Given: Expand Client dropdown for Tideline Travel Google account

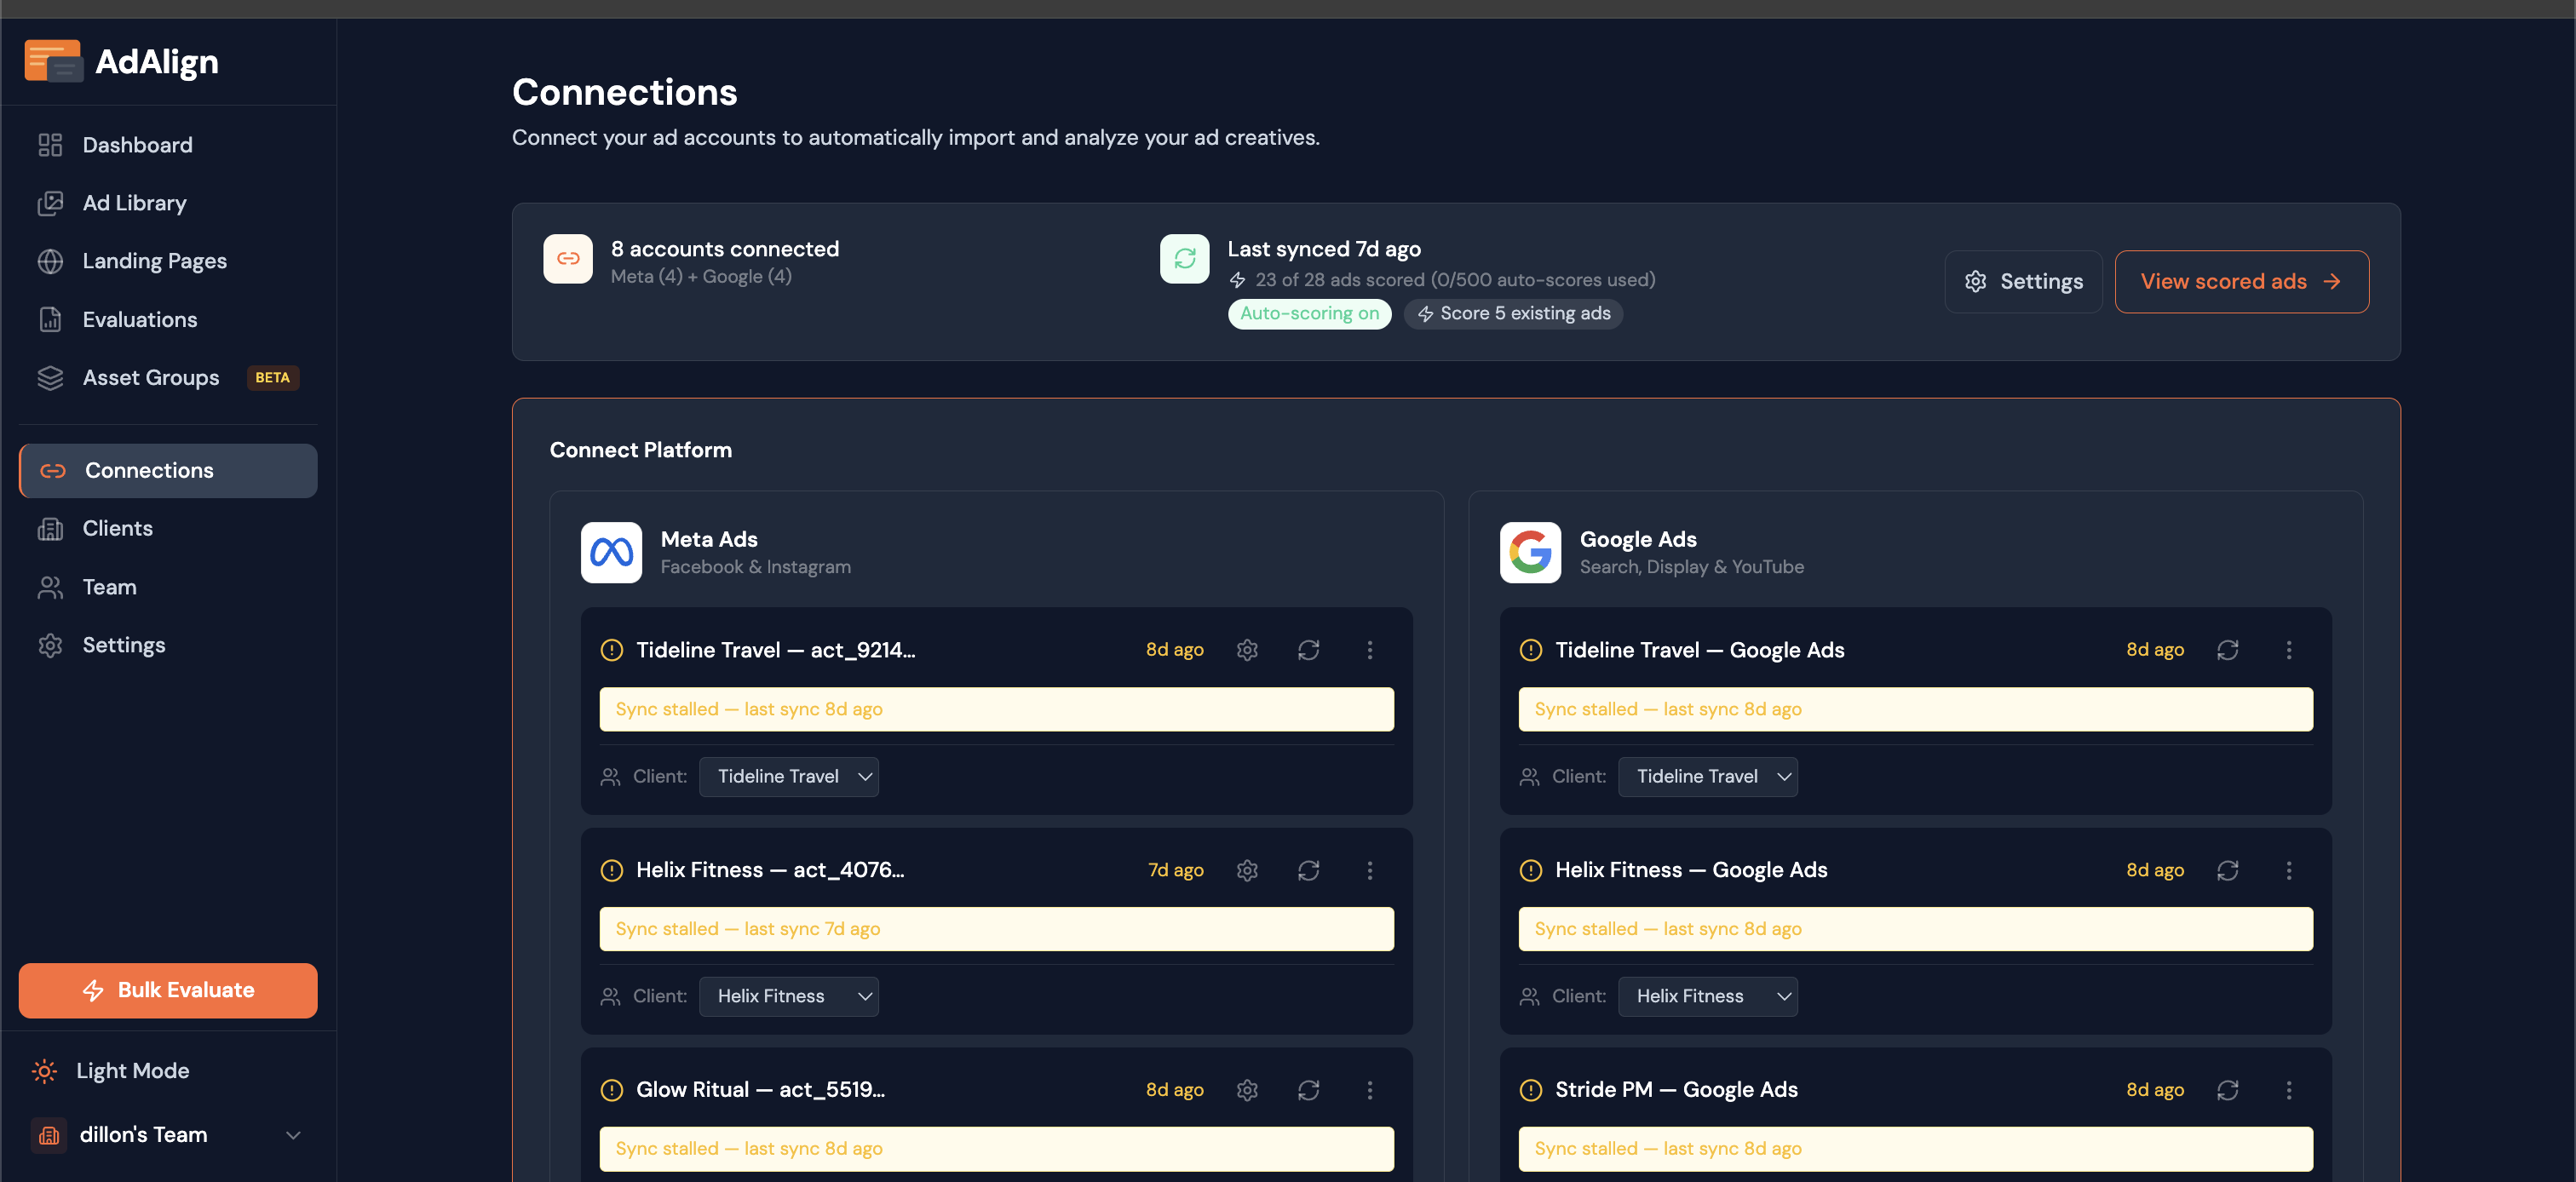Looking at the screenshot, I should (x=1707, y=777).
